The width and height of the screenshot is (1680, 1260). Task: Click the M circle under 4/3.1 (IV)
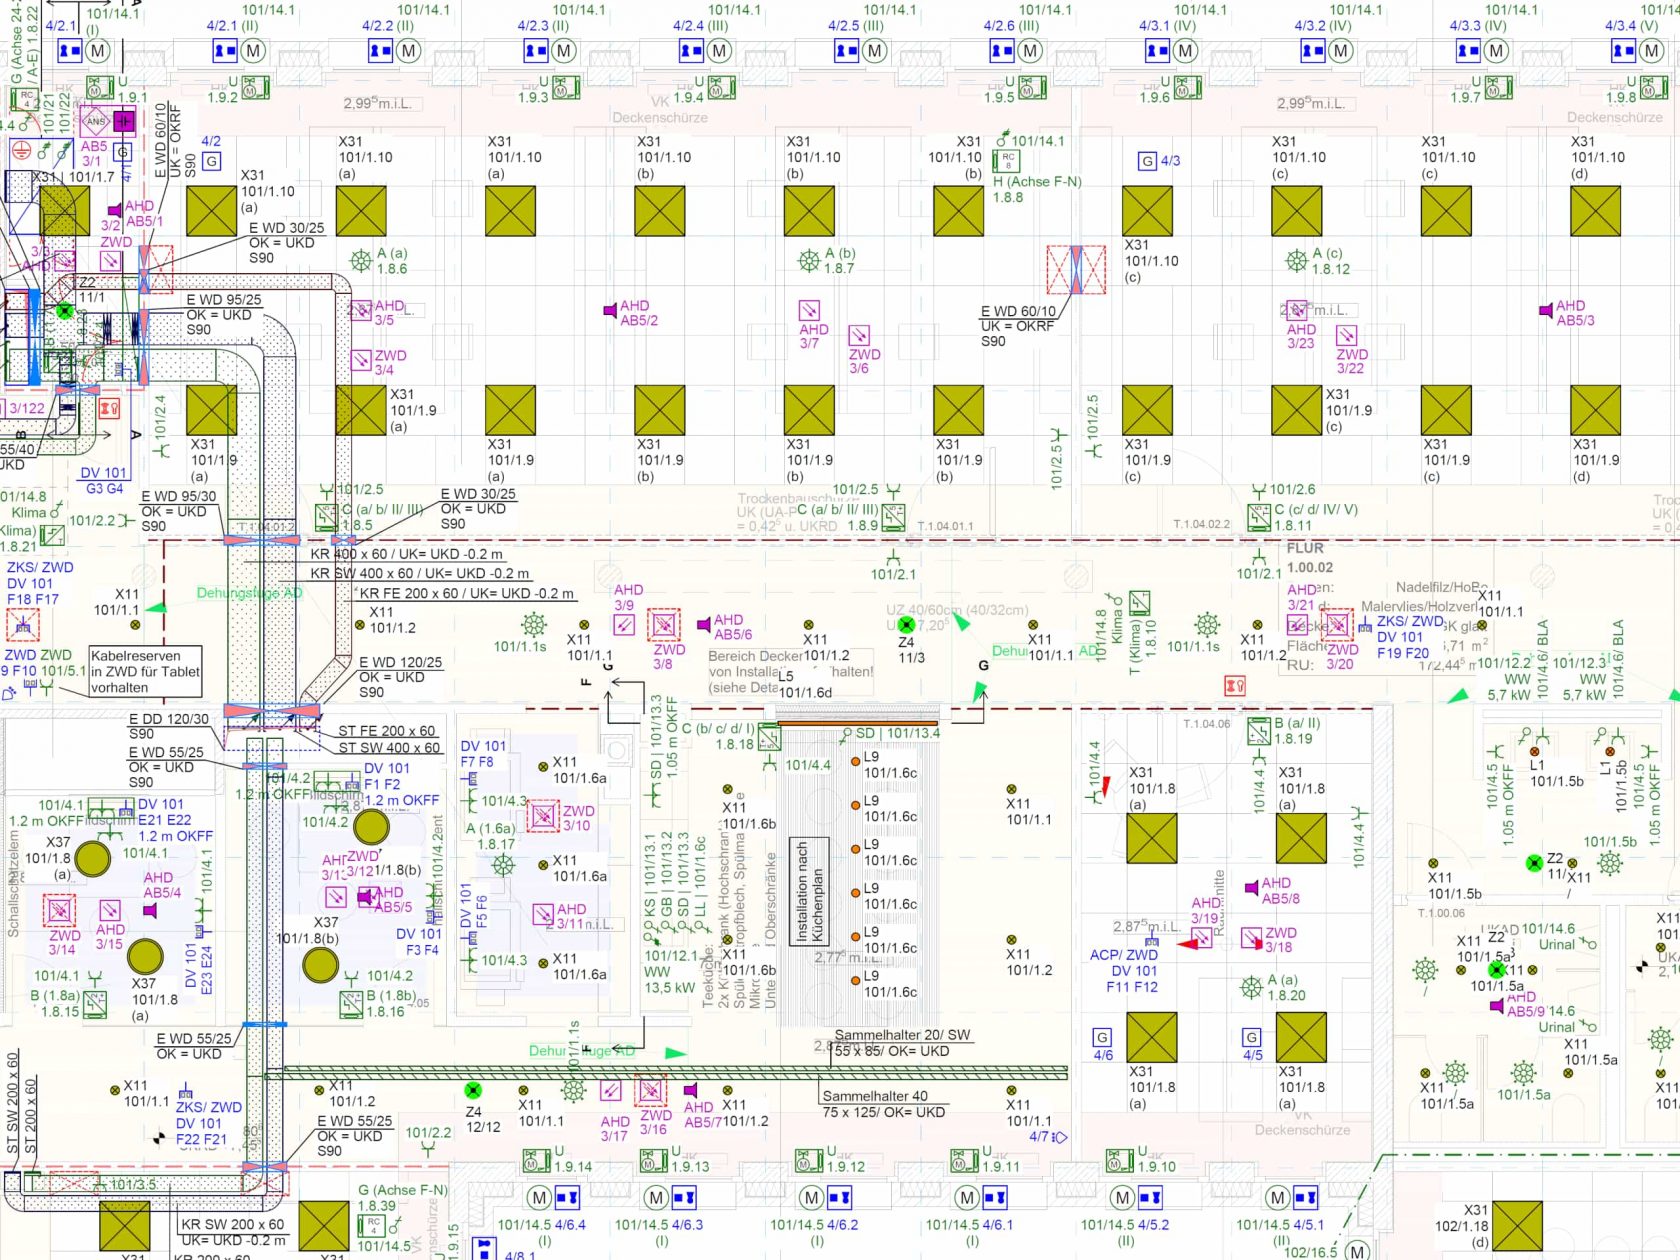[1185, 50]
